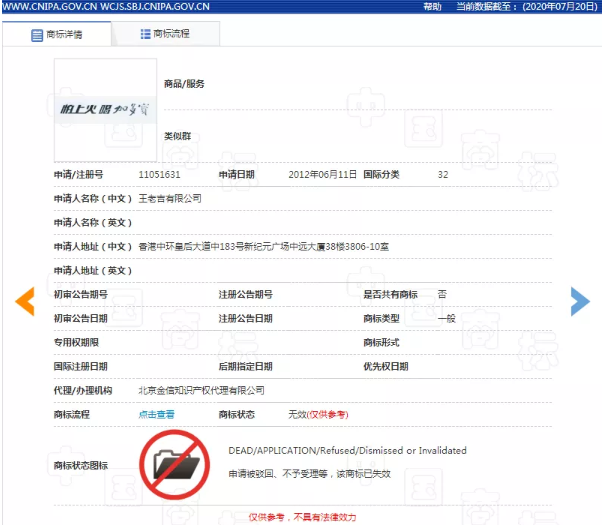The image size is (607, 525).
Task: Select the 商标状态图标 label
Action: click(x=81, y=465)
